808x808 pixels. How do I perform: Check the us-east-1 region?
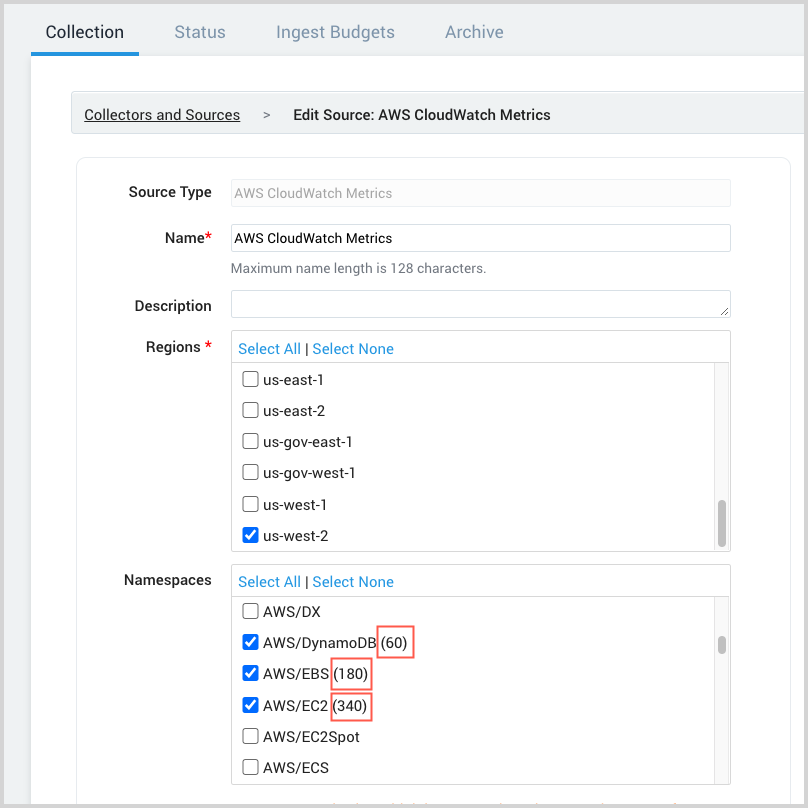coord(250,379)
